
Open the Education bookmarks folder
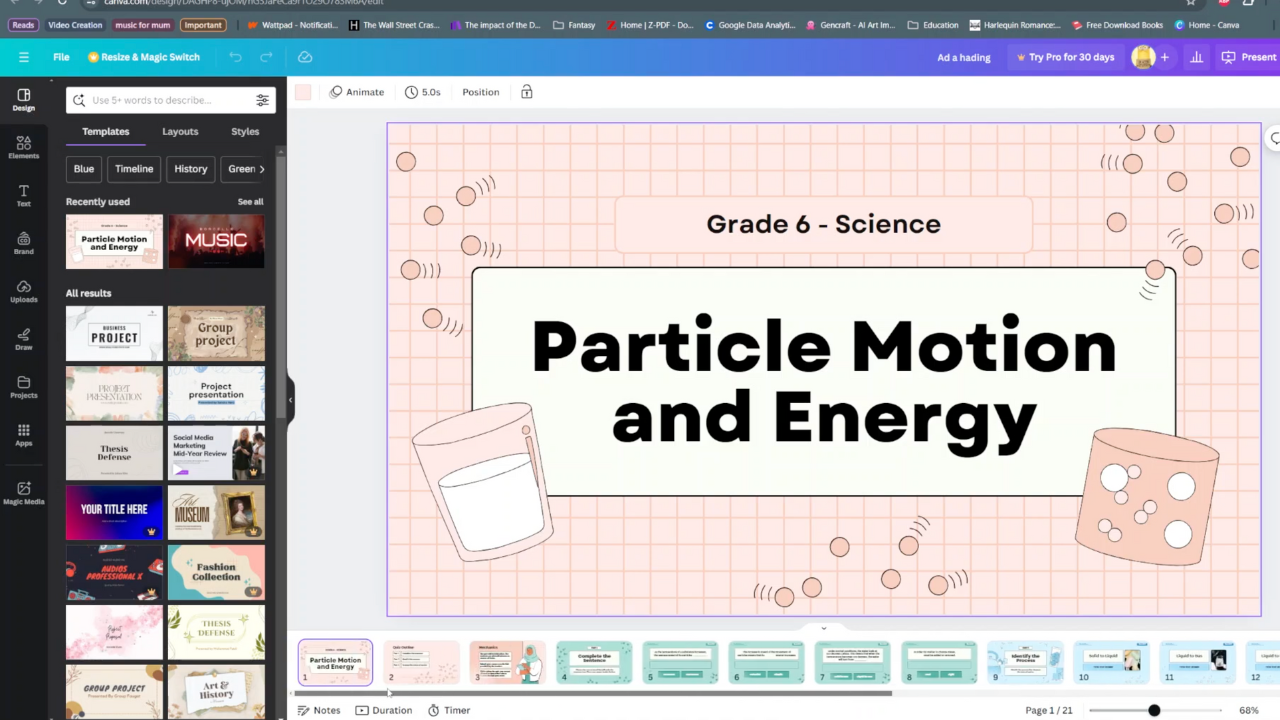933,25
